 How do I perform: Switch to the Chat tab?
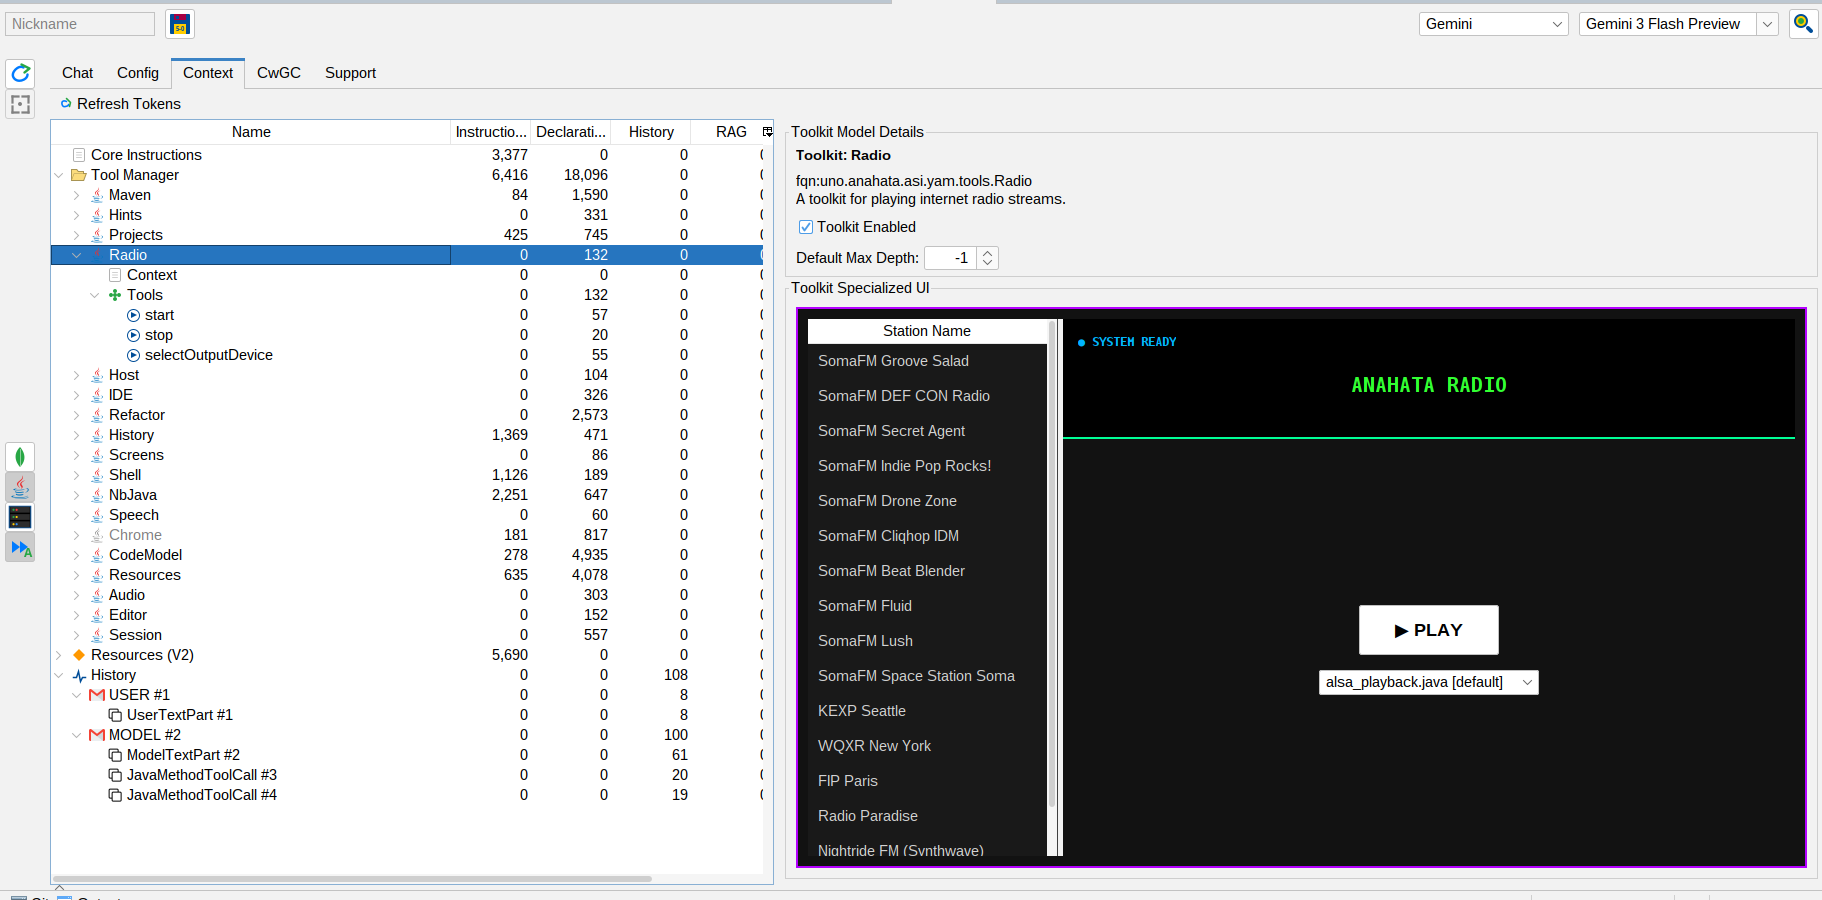(x=77, y=73)
